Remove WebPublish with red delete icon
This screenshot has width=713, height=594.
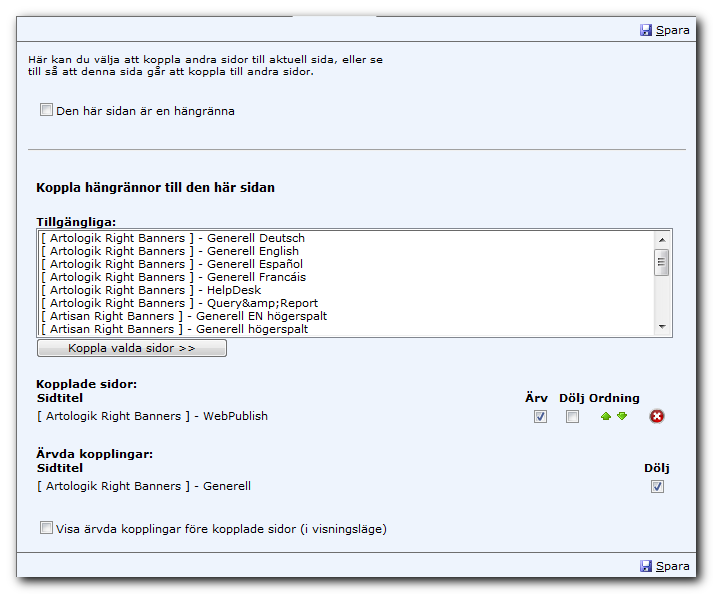click(657, 416)
